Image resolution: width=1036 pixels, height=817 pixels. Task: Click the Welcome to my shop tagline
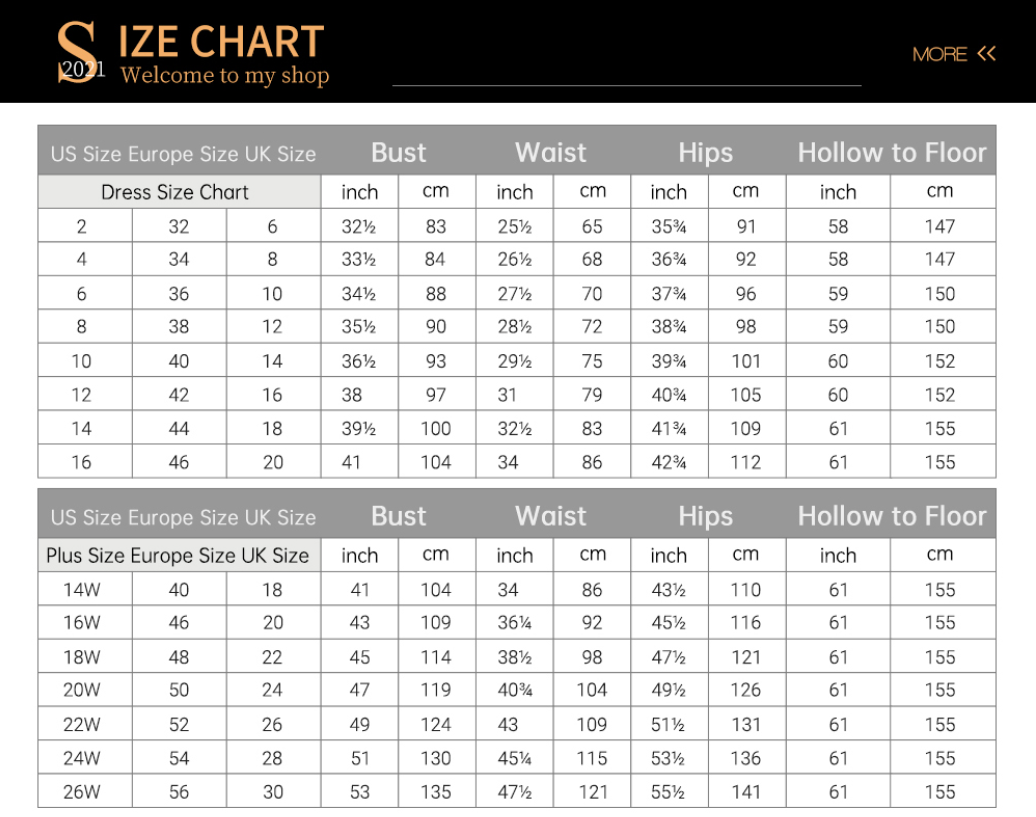[x=224, y=76]
